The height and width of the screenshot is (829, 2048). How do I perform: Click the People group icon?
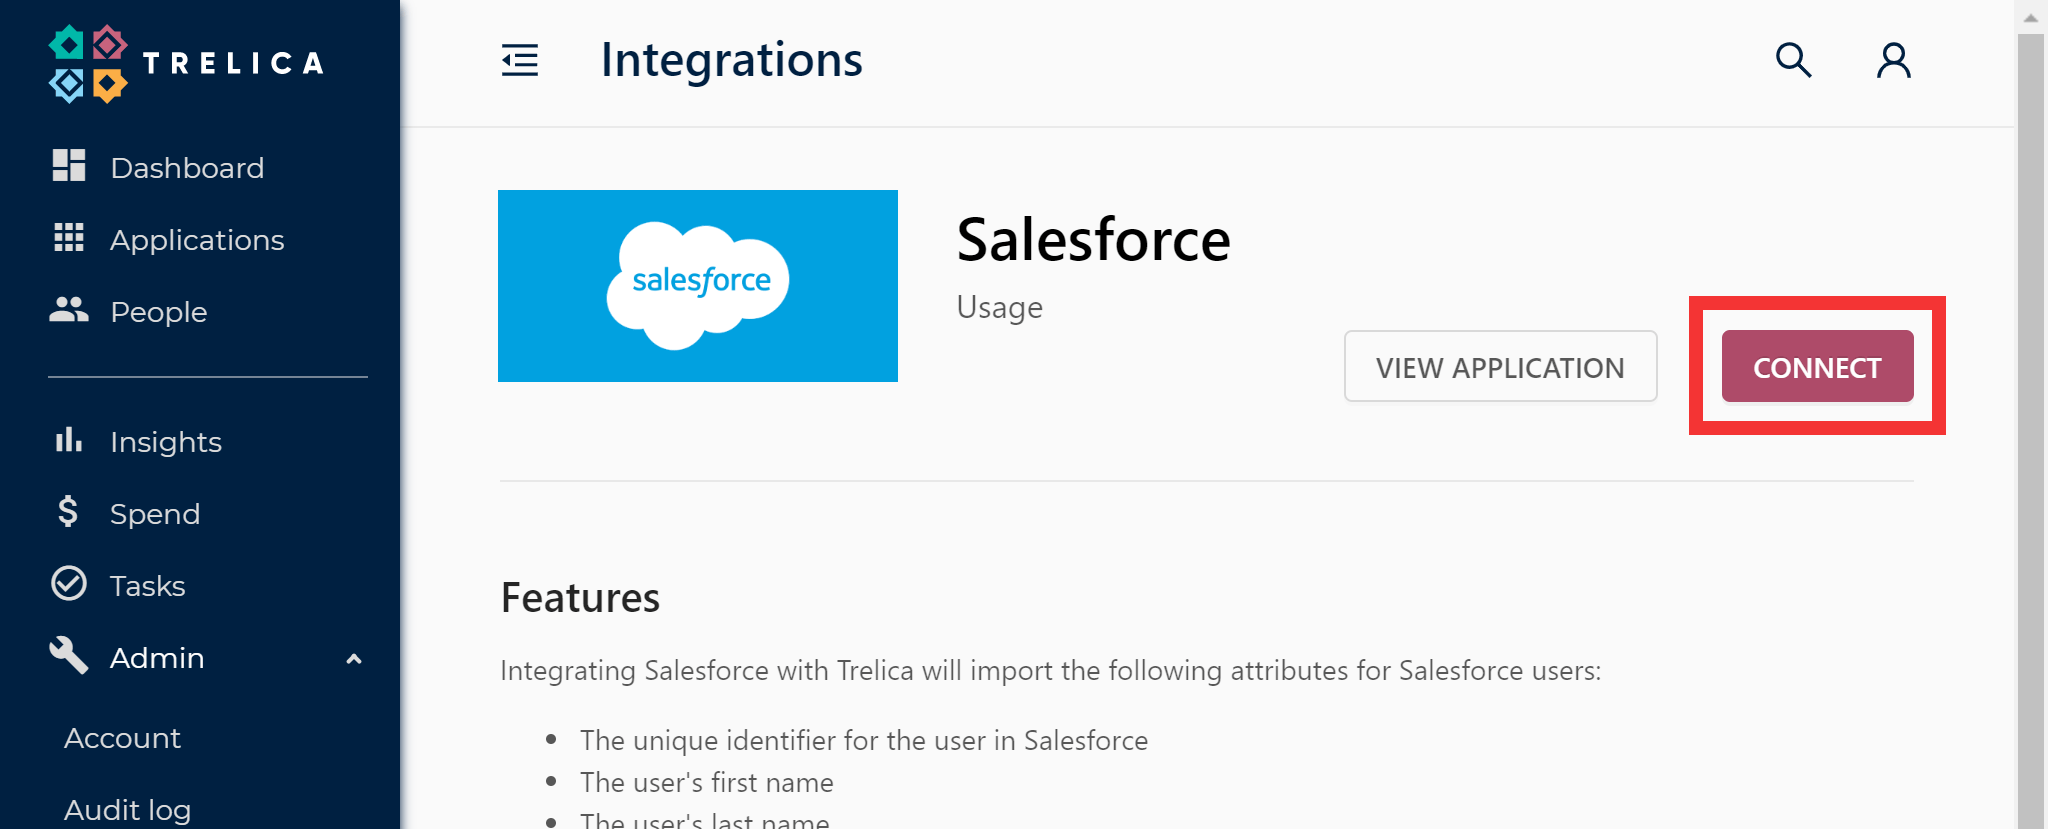point(69,310)
